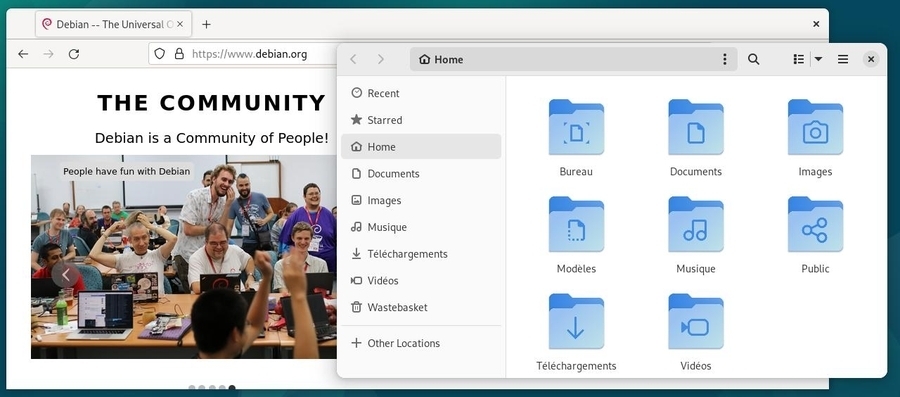This screenshot has height=397, width=900.
Task: Select Recent in the Files sidebar
Action: pos(421,93)
